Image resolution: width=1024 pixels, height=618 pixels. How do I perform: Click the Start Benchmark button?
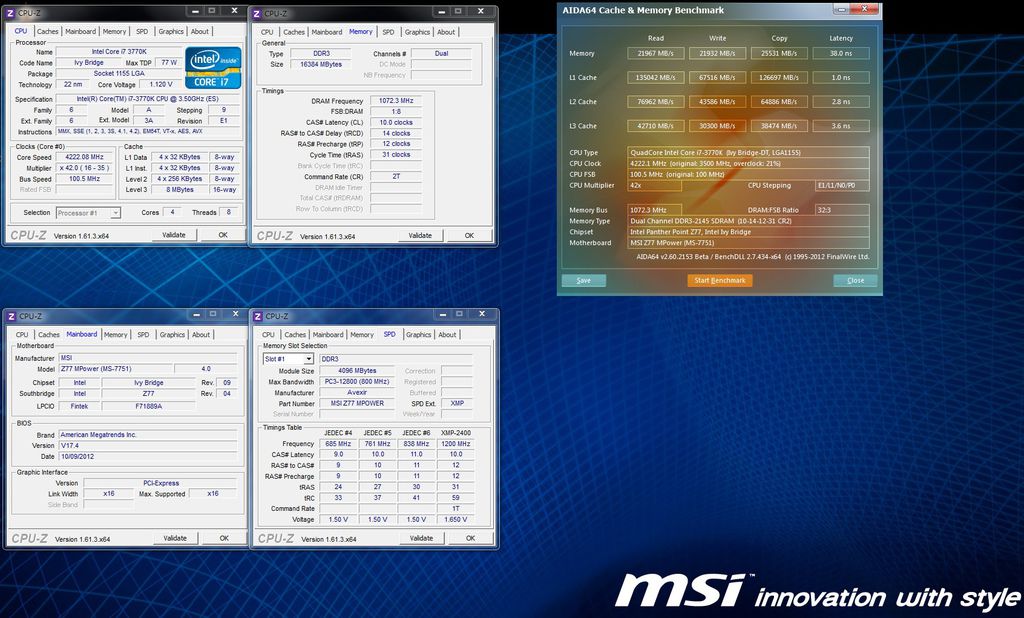(x=720, y=280)
